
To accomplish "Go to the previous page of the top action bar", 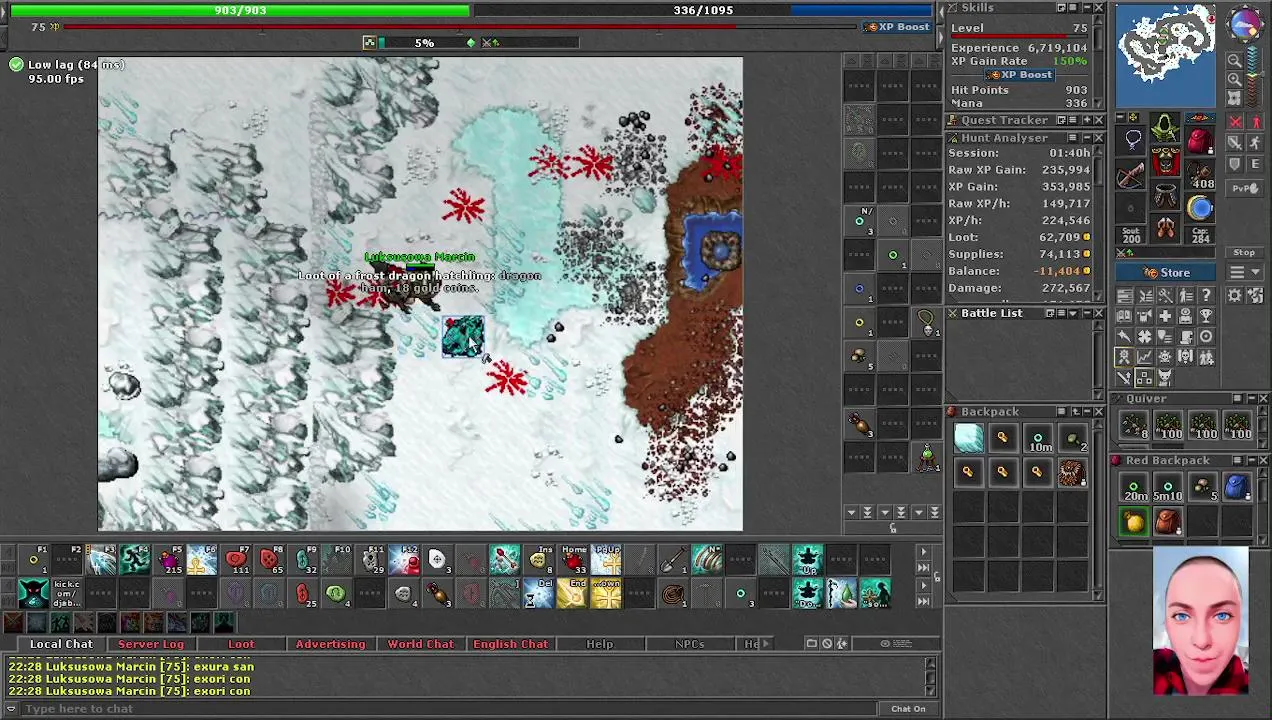I will [8, 550].
